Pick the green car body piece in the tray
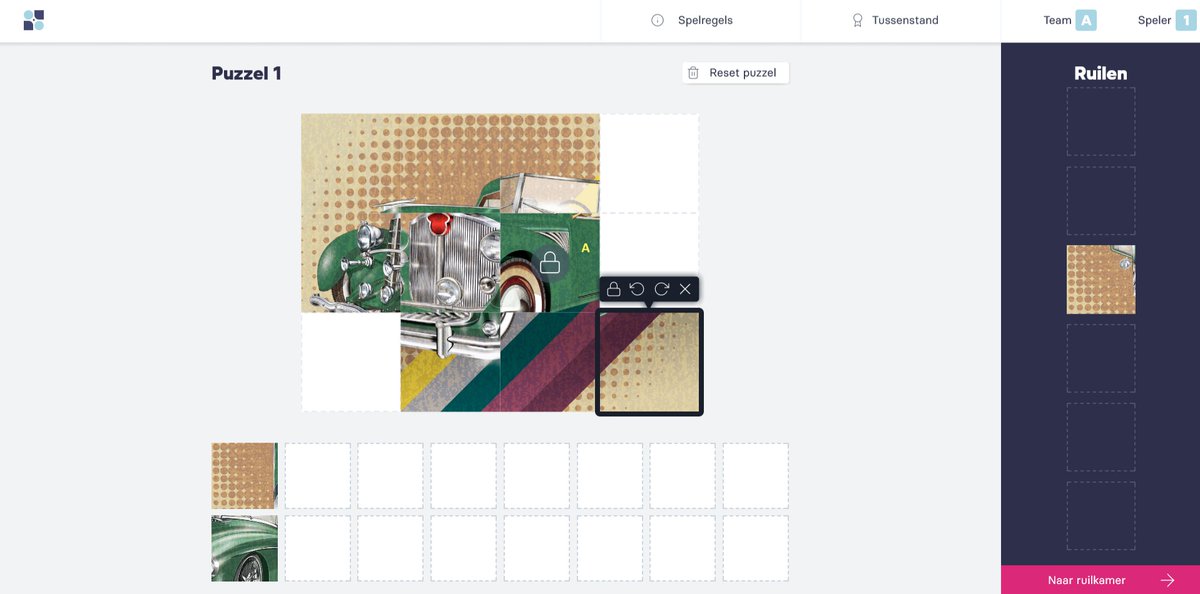Screen dimensions: 1200x594 244,548
